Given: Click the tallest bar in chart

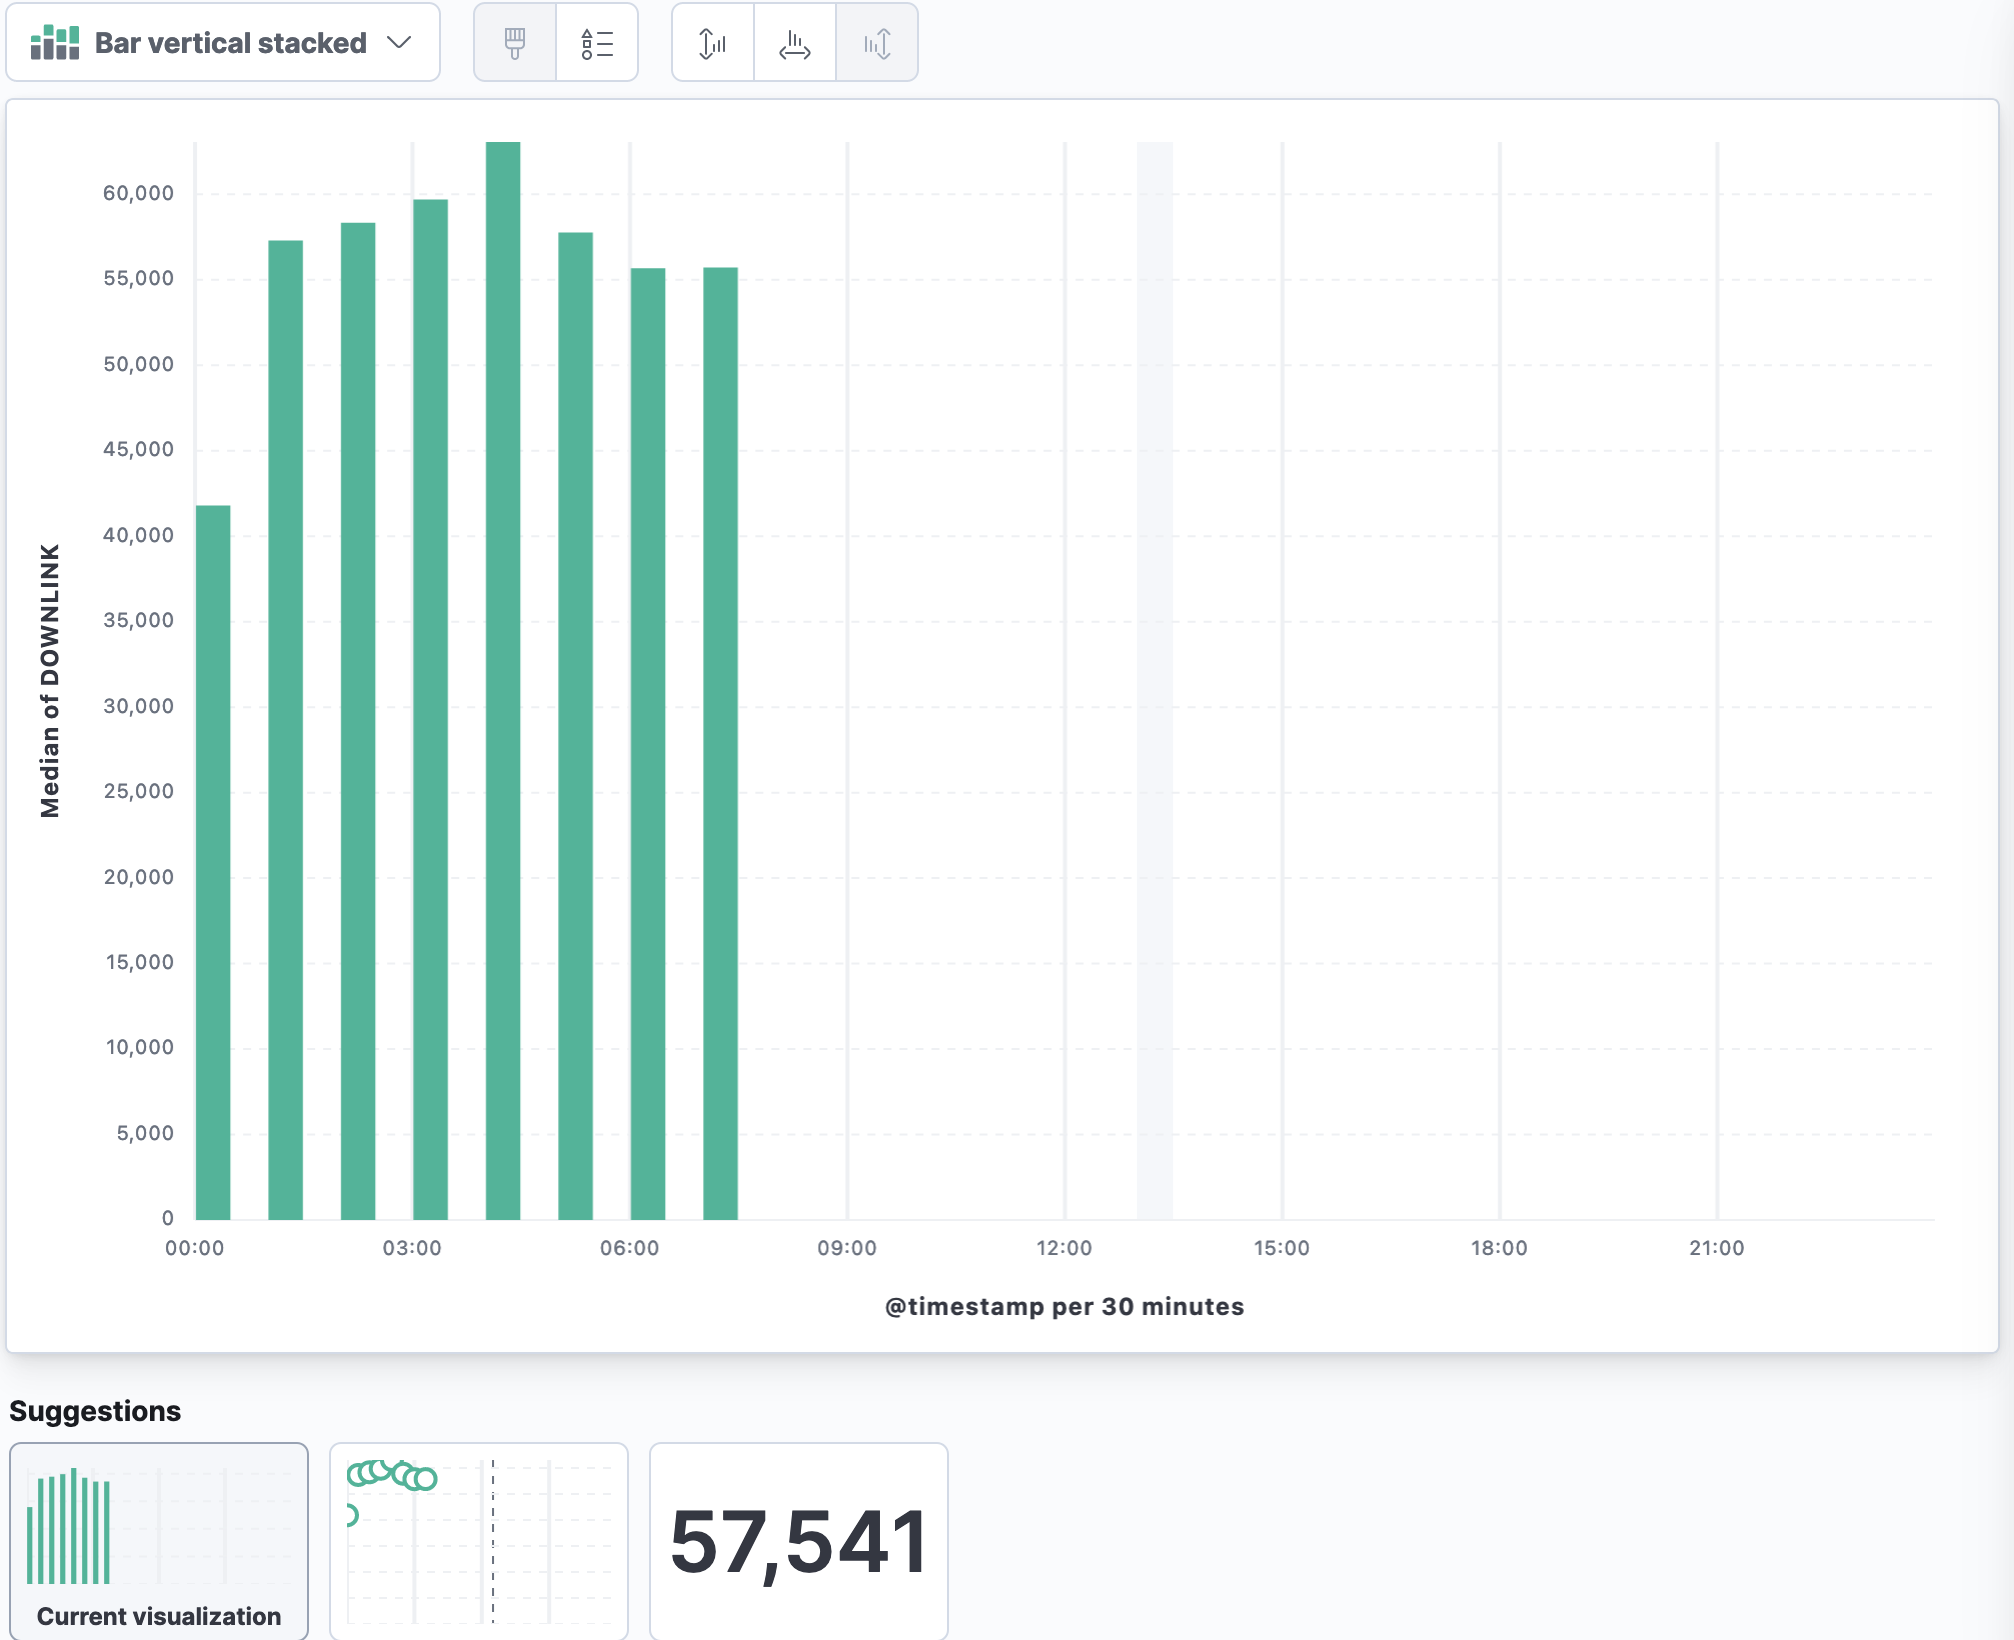Looking at the screenshot, I should (503, 680).
